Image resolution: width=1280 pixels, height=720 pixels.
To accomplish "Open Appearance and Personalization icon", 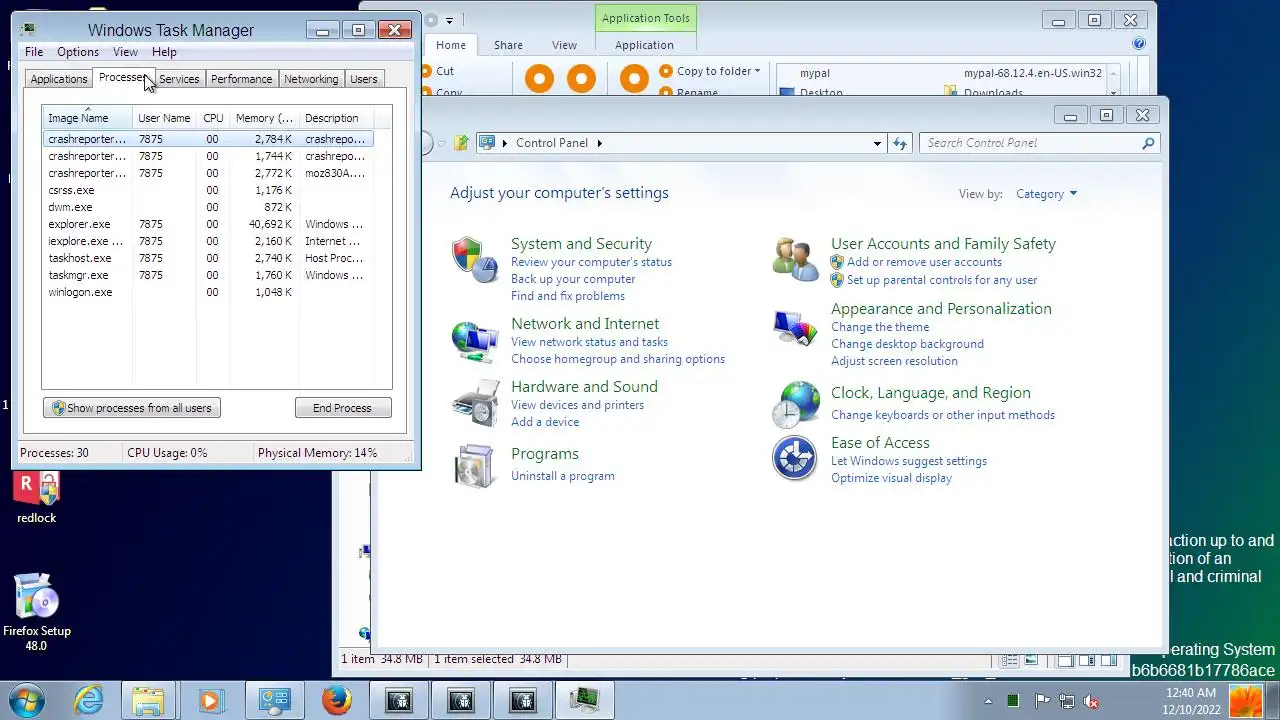I will click(x=796, y=327).
